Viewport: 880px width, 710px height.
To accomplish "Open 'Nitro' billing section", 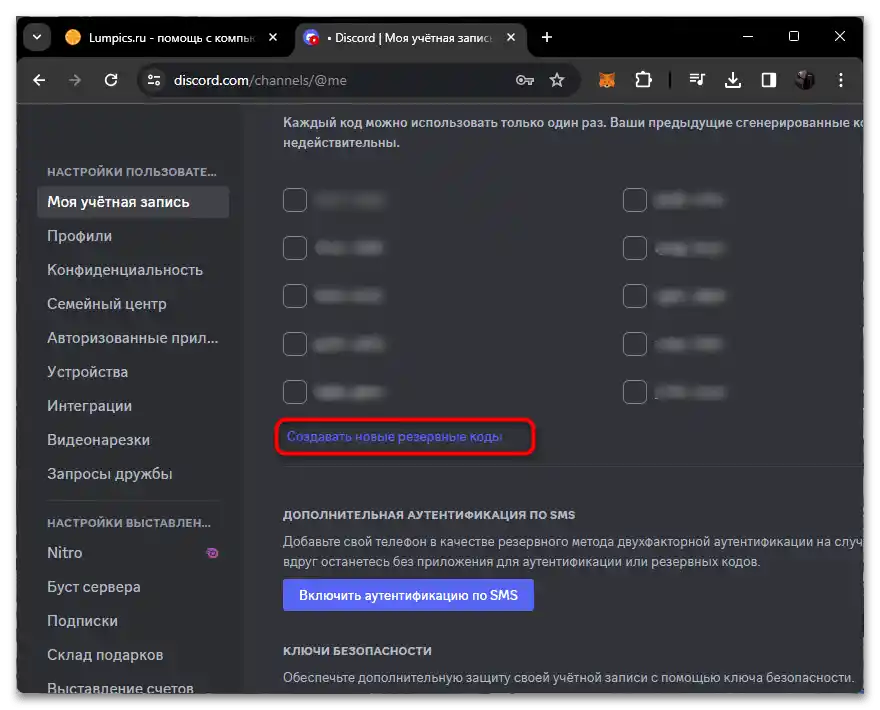I will point(133,553).
